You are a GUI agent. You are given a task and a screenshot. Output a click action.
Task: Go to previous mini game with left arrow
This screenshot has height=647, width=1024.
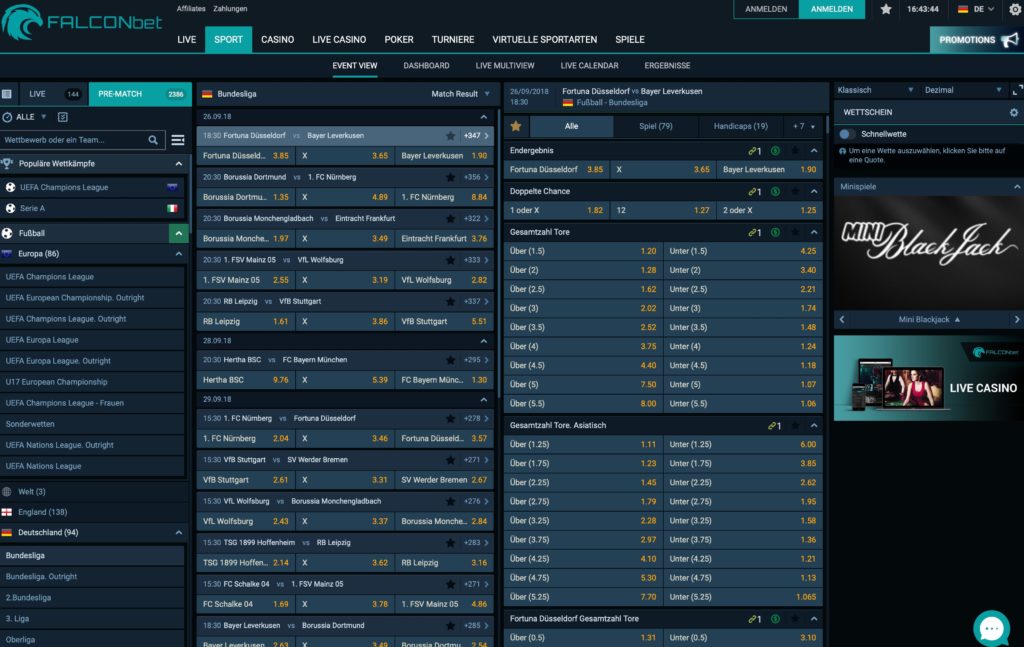click(842, 319)
